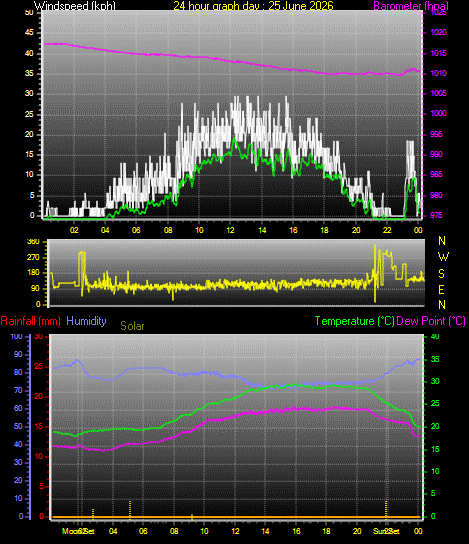The image size is (469, 544).
Task: Click 90 on the wind direction axis
Action: (35, 289)
